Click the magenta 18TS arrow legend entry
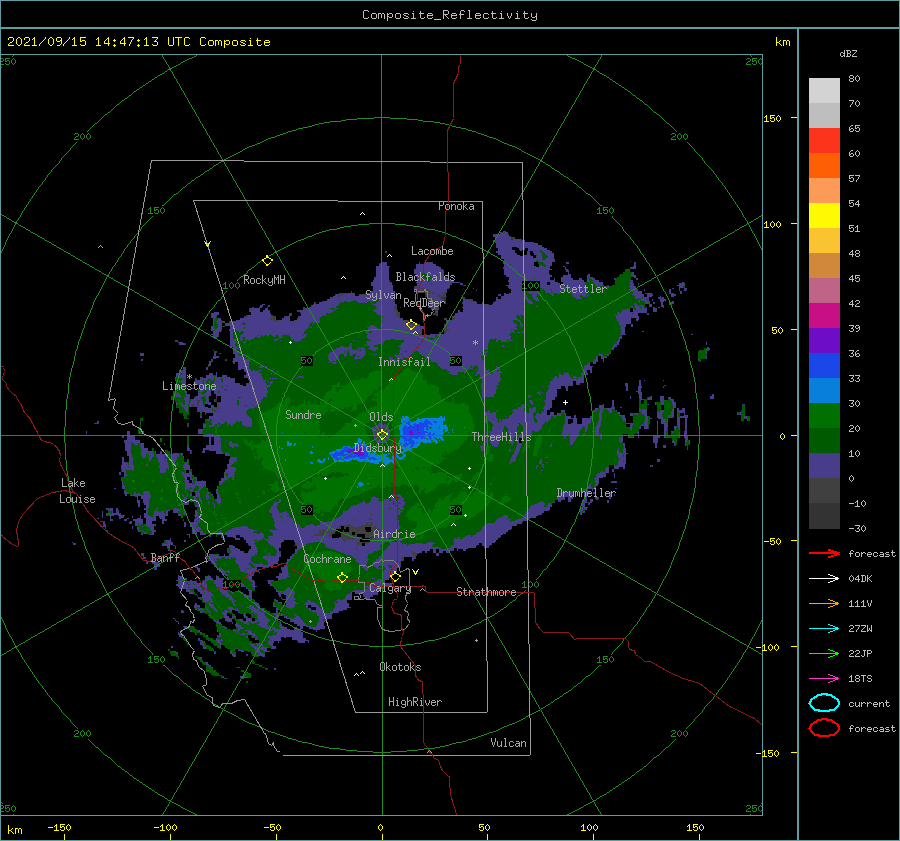Image resolution: width=900 pixels, height=841 pixels. [x=824, y=678]
